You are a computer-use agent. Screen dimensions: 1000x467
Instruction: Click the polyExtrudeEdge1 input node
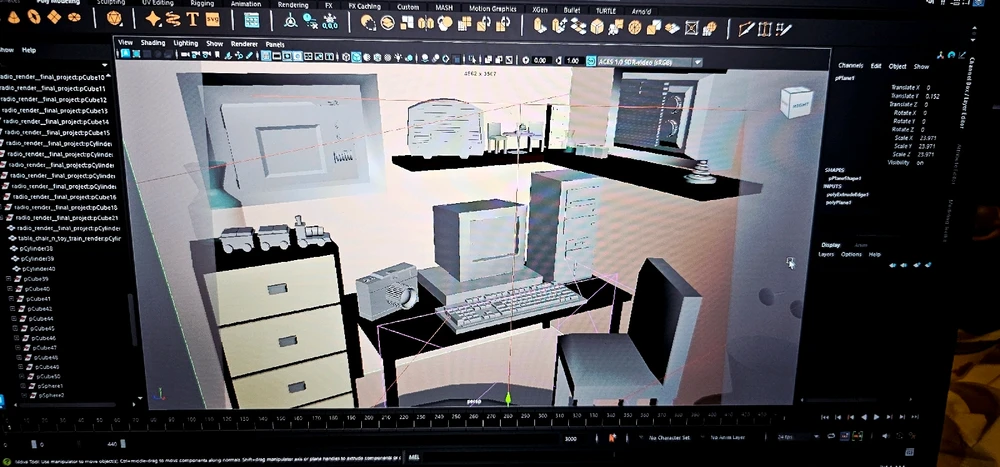pos(848,195)
